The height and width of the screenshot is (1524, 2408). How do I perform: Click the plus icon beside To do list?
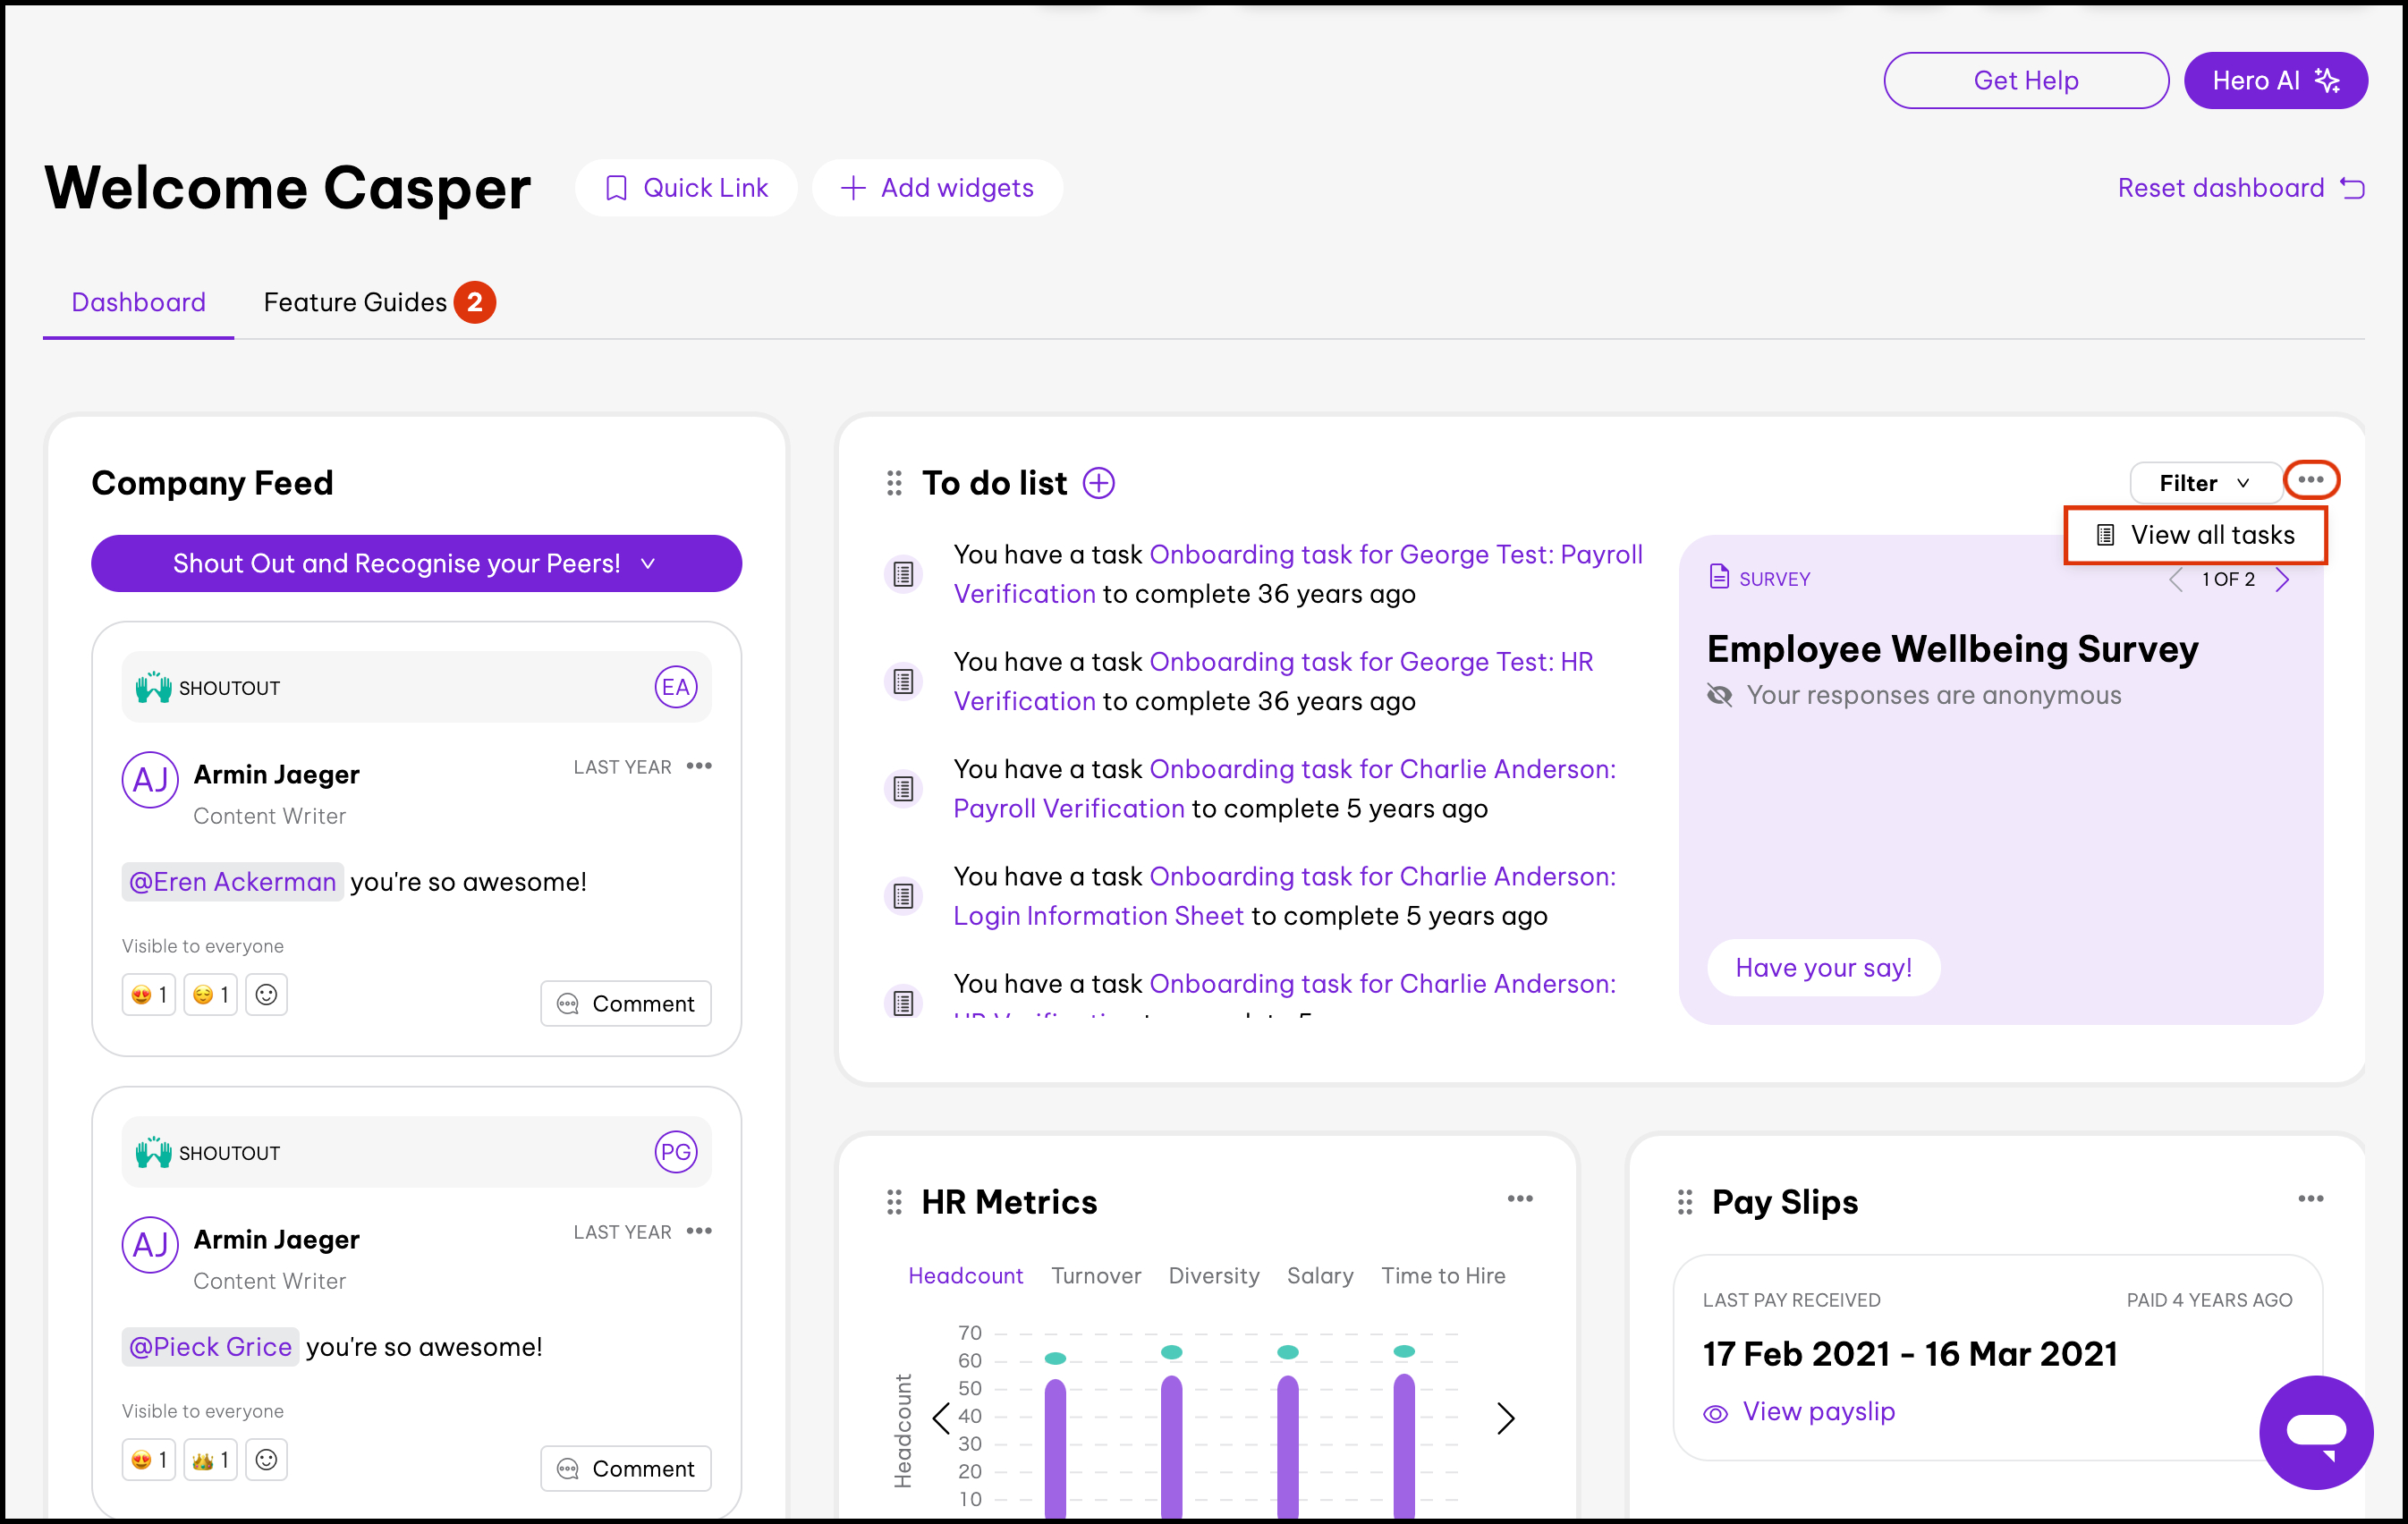pyautogui.click(x=1098, y=483)
